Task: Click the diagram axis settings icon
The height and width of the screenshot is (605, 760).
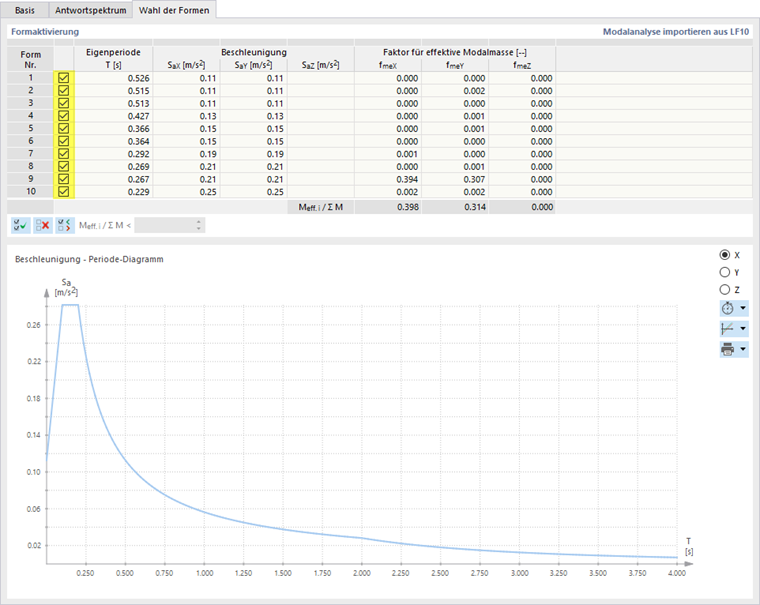Action: point(728,329)
